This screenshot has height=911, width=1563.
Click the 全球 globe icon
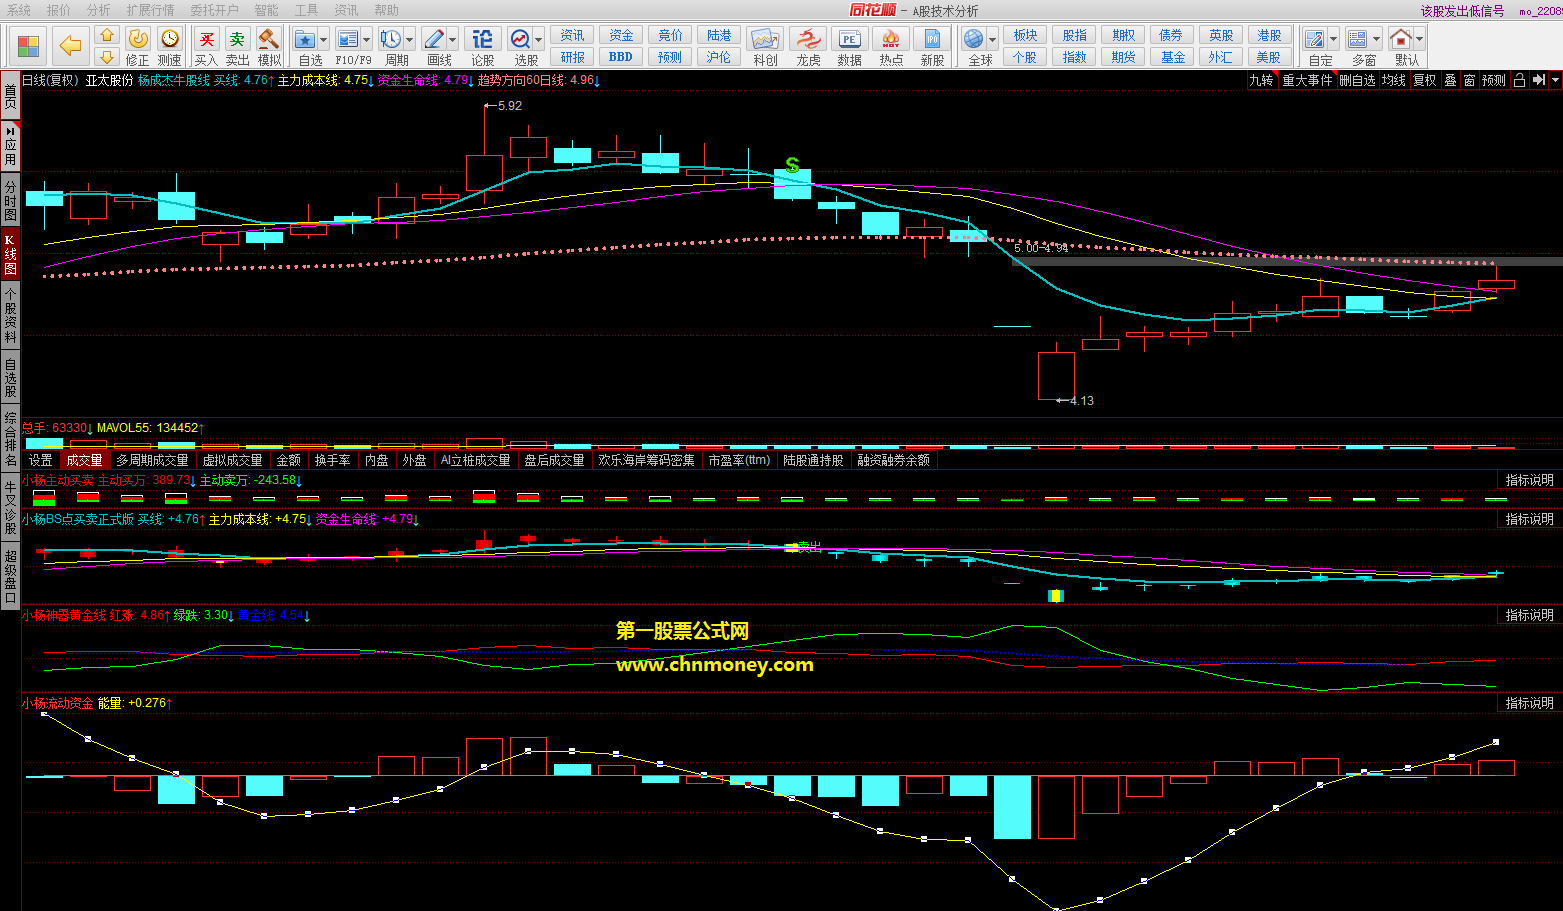tap(973, 39)
